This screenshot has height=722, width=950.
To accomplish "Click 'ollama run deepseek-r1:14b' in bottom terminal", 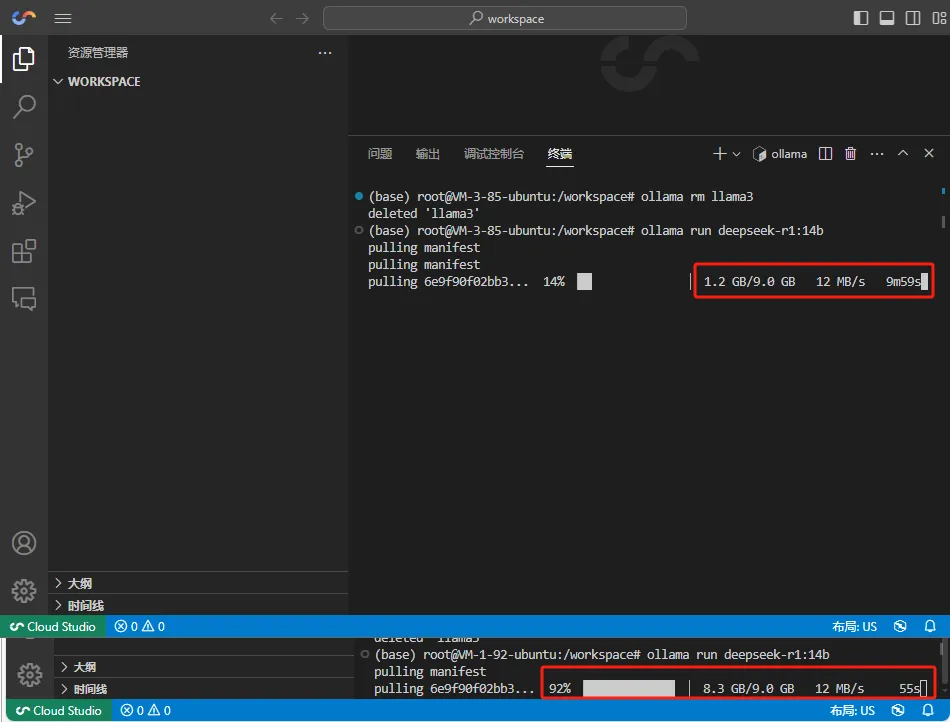I will pyautogui.click(x=738, y=655).
